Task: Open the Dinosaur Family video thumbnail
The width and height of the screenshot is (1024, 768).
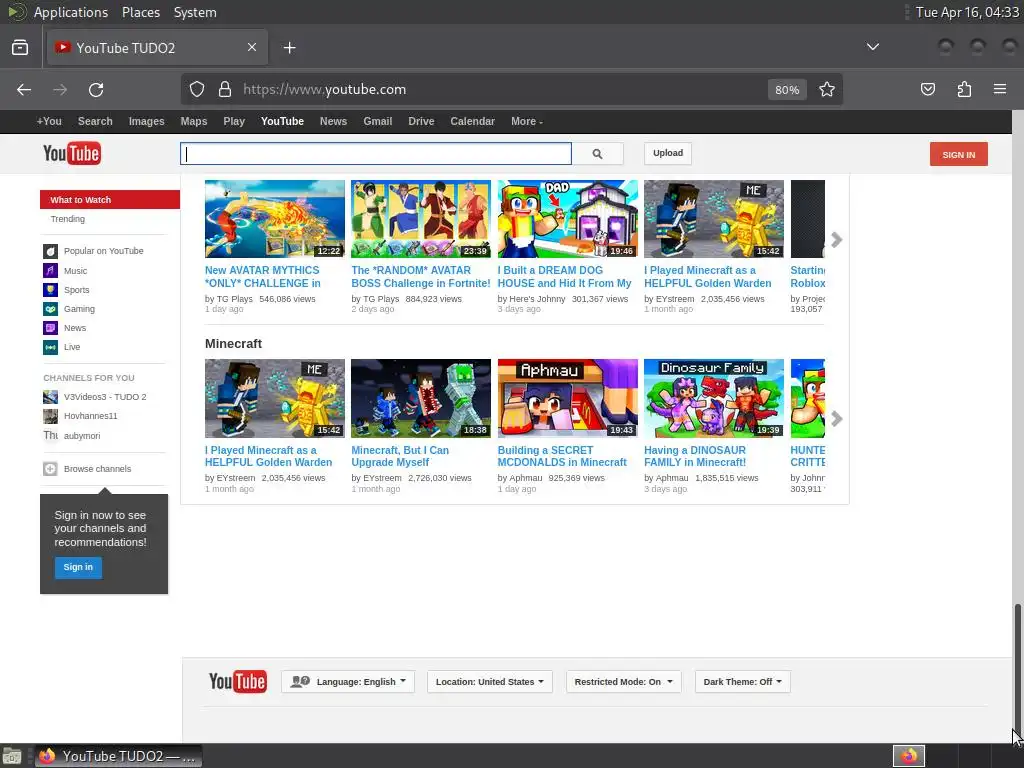Action: 714,398
